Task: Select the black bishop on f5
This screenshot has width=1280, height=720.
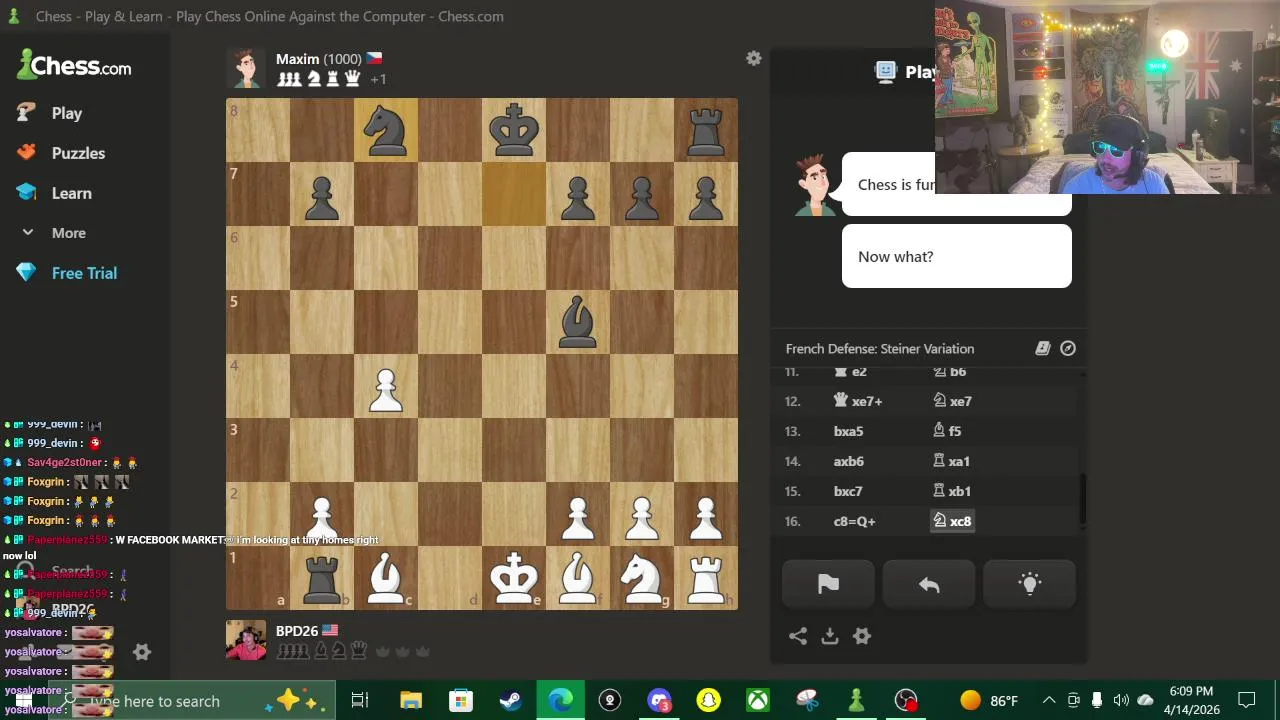Action: tap(578, 322)
